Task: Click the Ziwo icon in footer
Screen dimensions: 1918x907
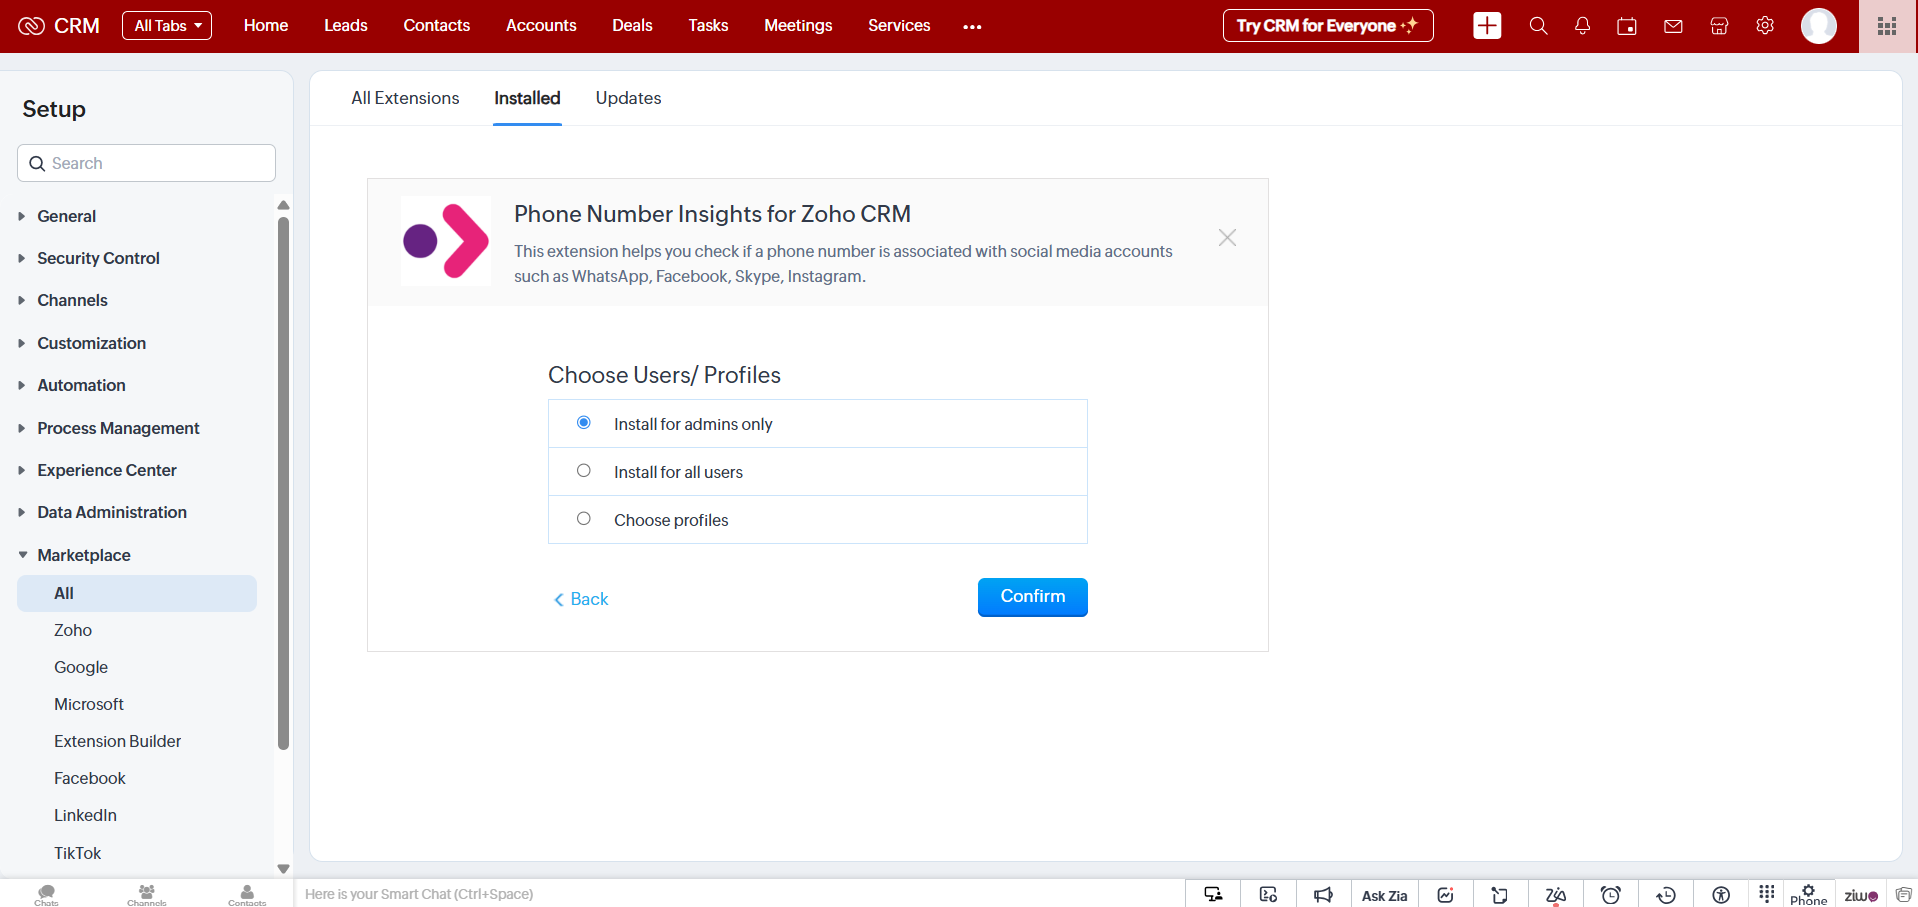Action: tap(1861, 896)
